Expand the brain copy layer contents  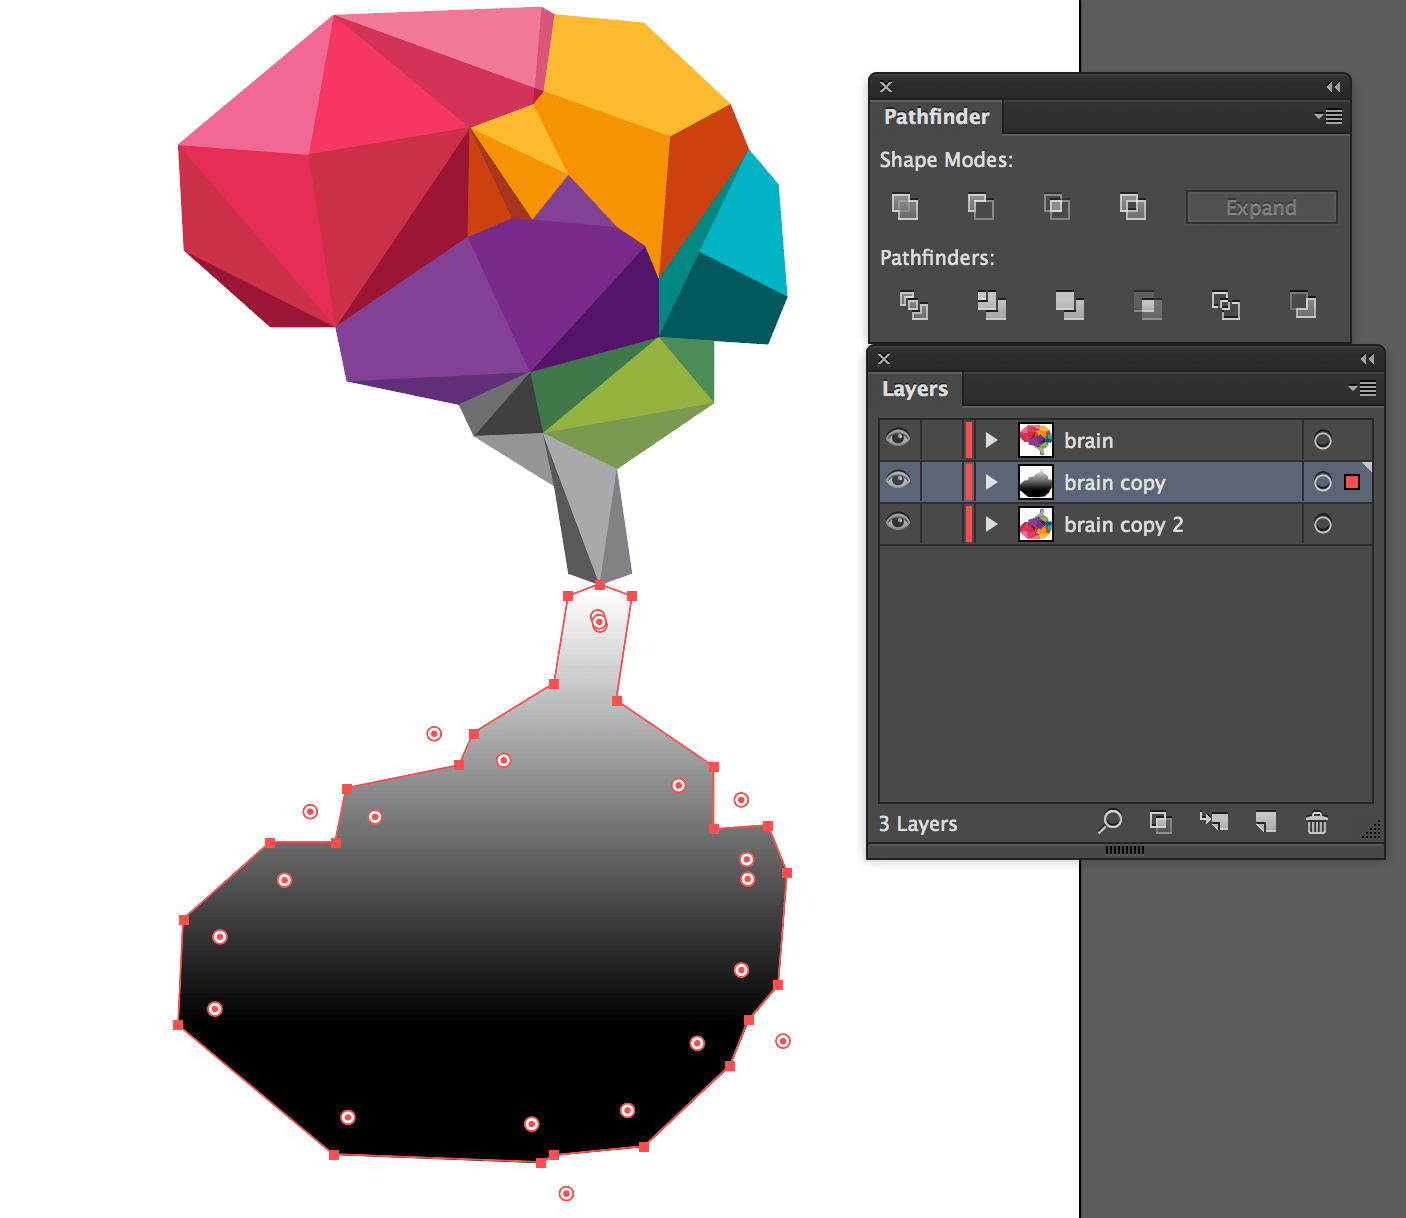991,482
